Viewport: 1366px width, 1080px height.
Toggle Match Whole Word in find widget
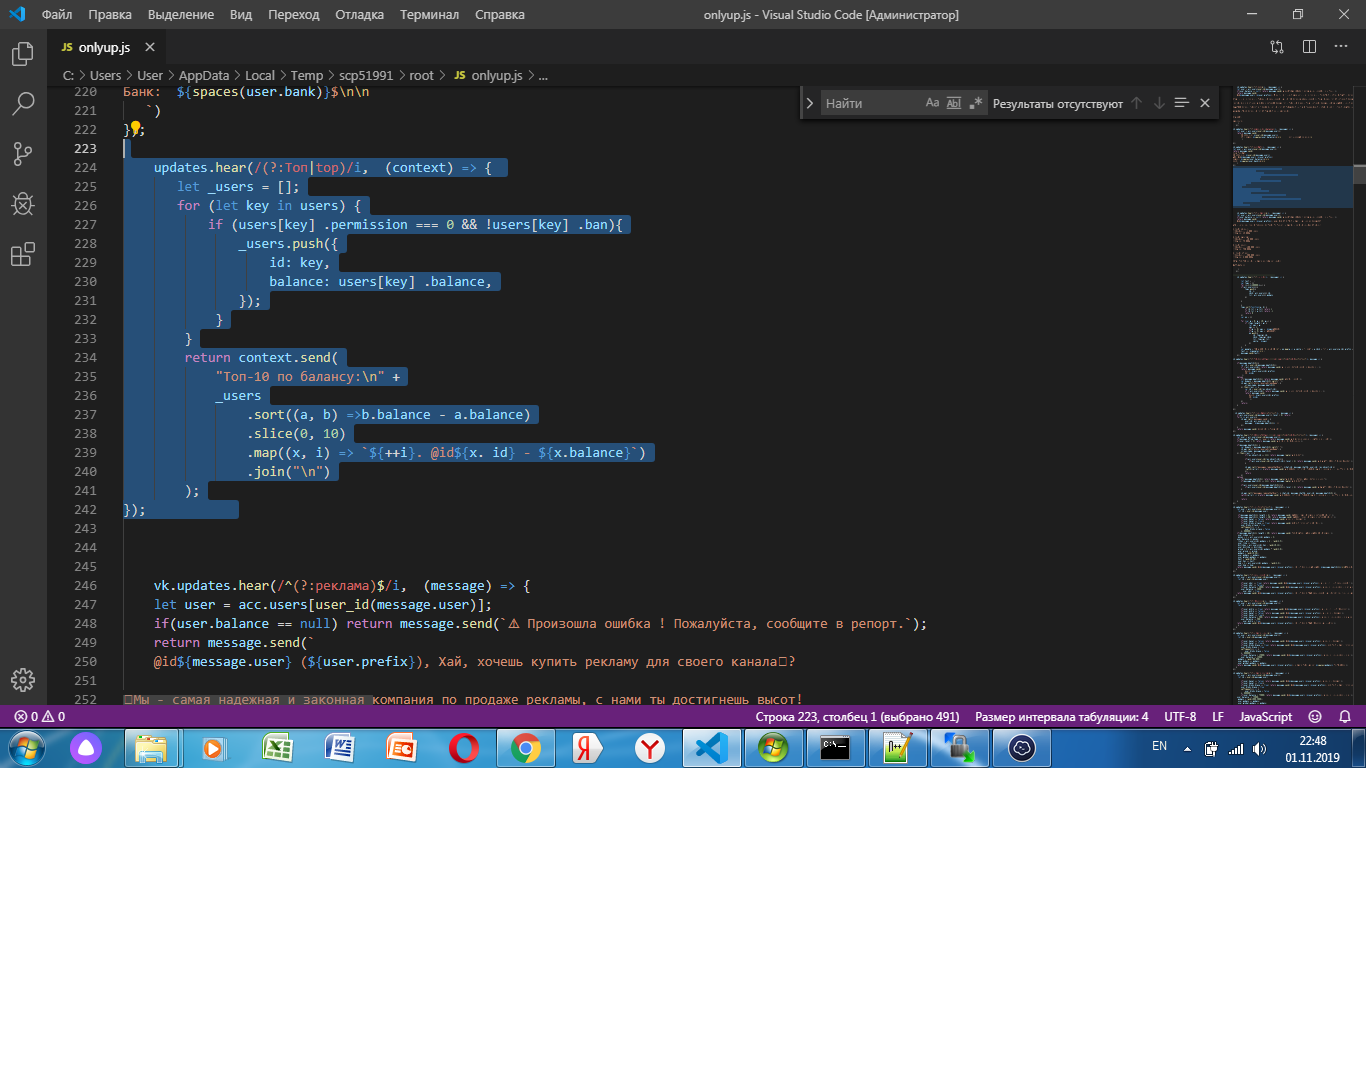(954, 103)
